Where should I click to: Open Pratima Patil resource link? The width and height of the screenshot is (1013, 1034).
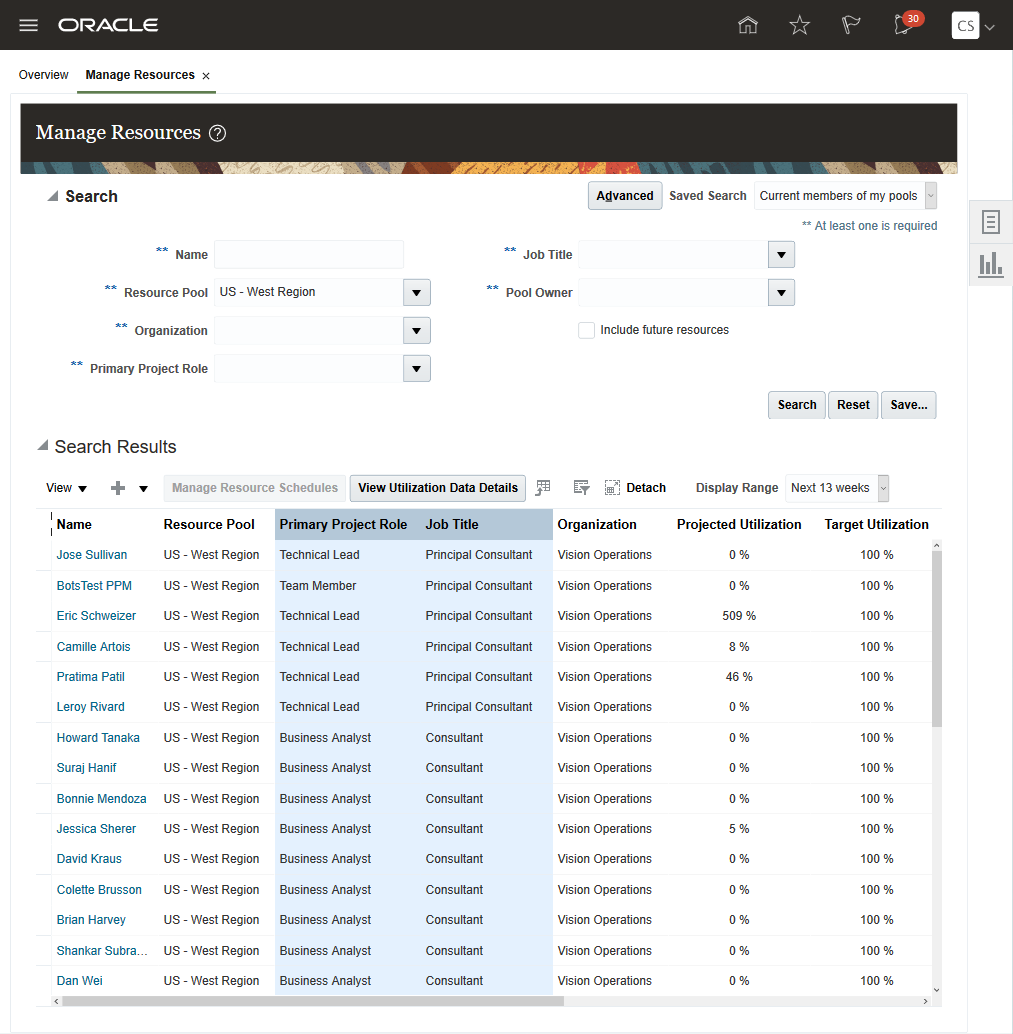pos(90,677)
